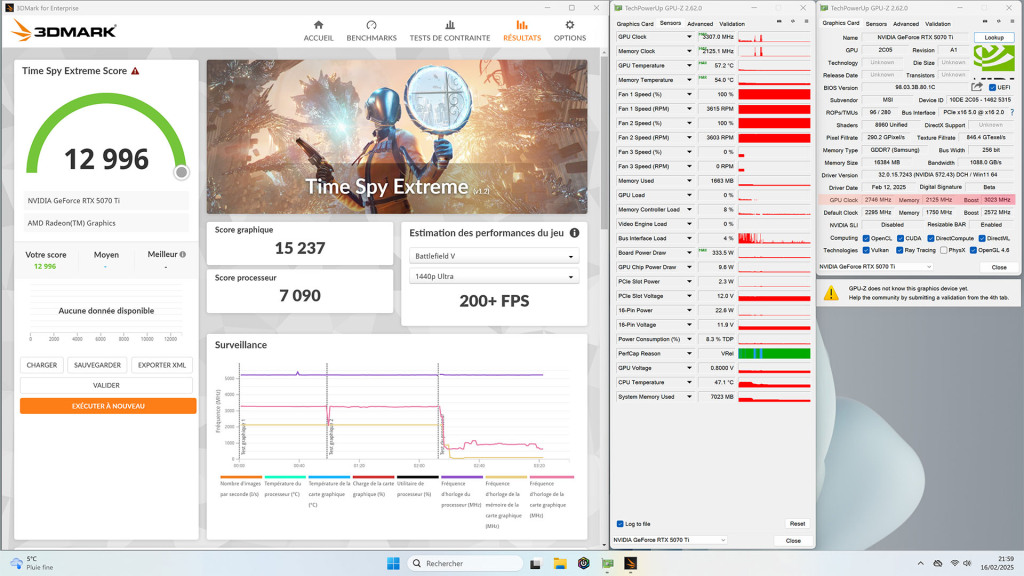This screenshot has height=576, width=1024.
Task: Open BENCHMARKS tab in 3DMark
Action: 372,31
